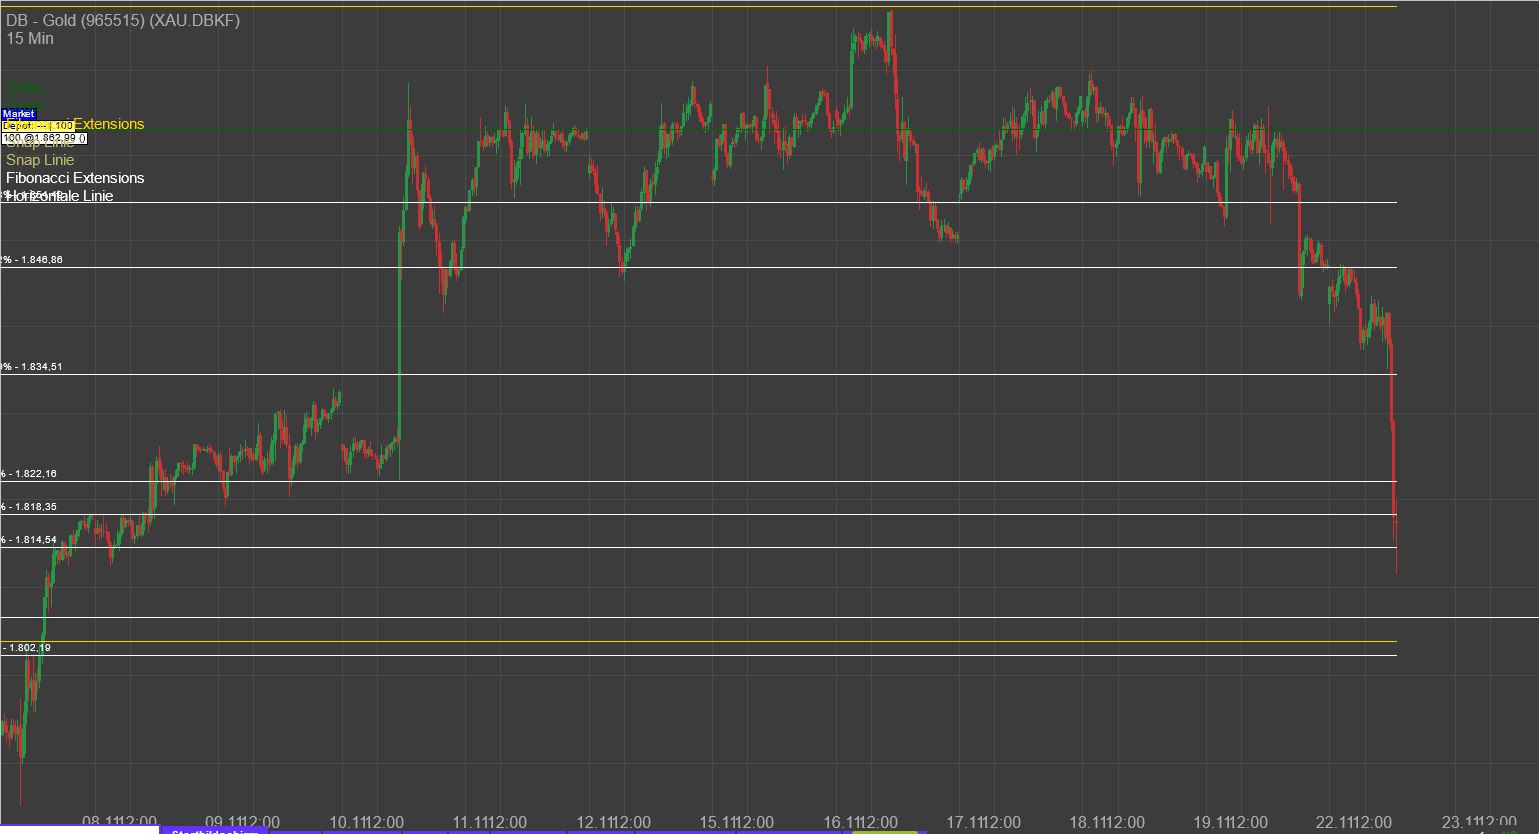The width and height of the screenshot is (1539, 834).
Task: Click the DB - Gold (965515) chart title
Action: pyautogui.click(x=123, y=20)
